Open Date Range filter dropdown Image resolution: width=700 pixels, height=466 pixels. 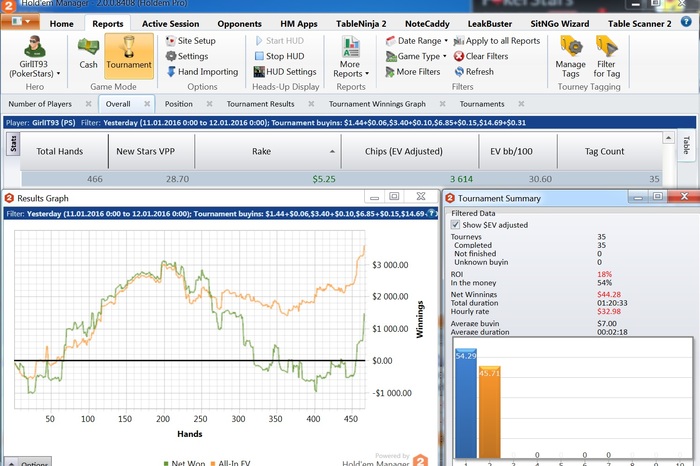[x=417, y=41]
